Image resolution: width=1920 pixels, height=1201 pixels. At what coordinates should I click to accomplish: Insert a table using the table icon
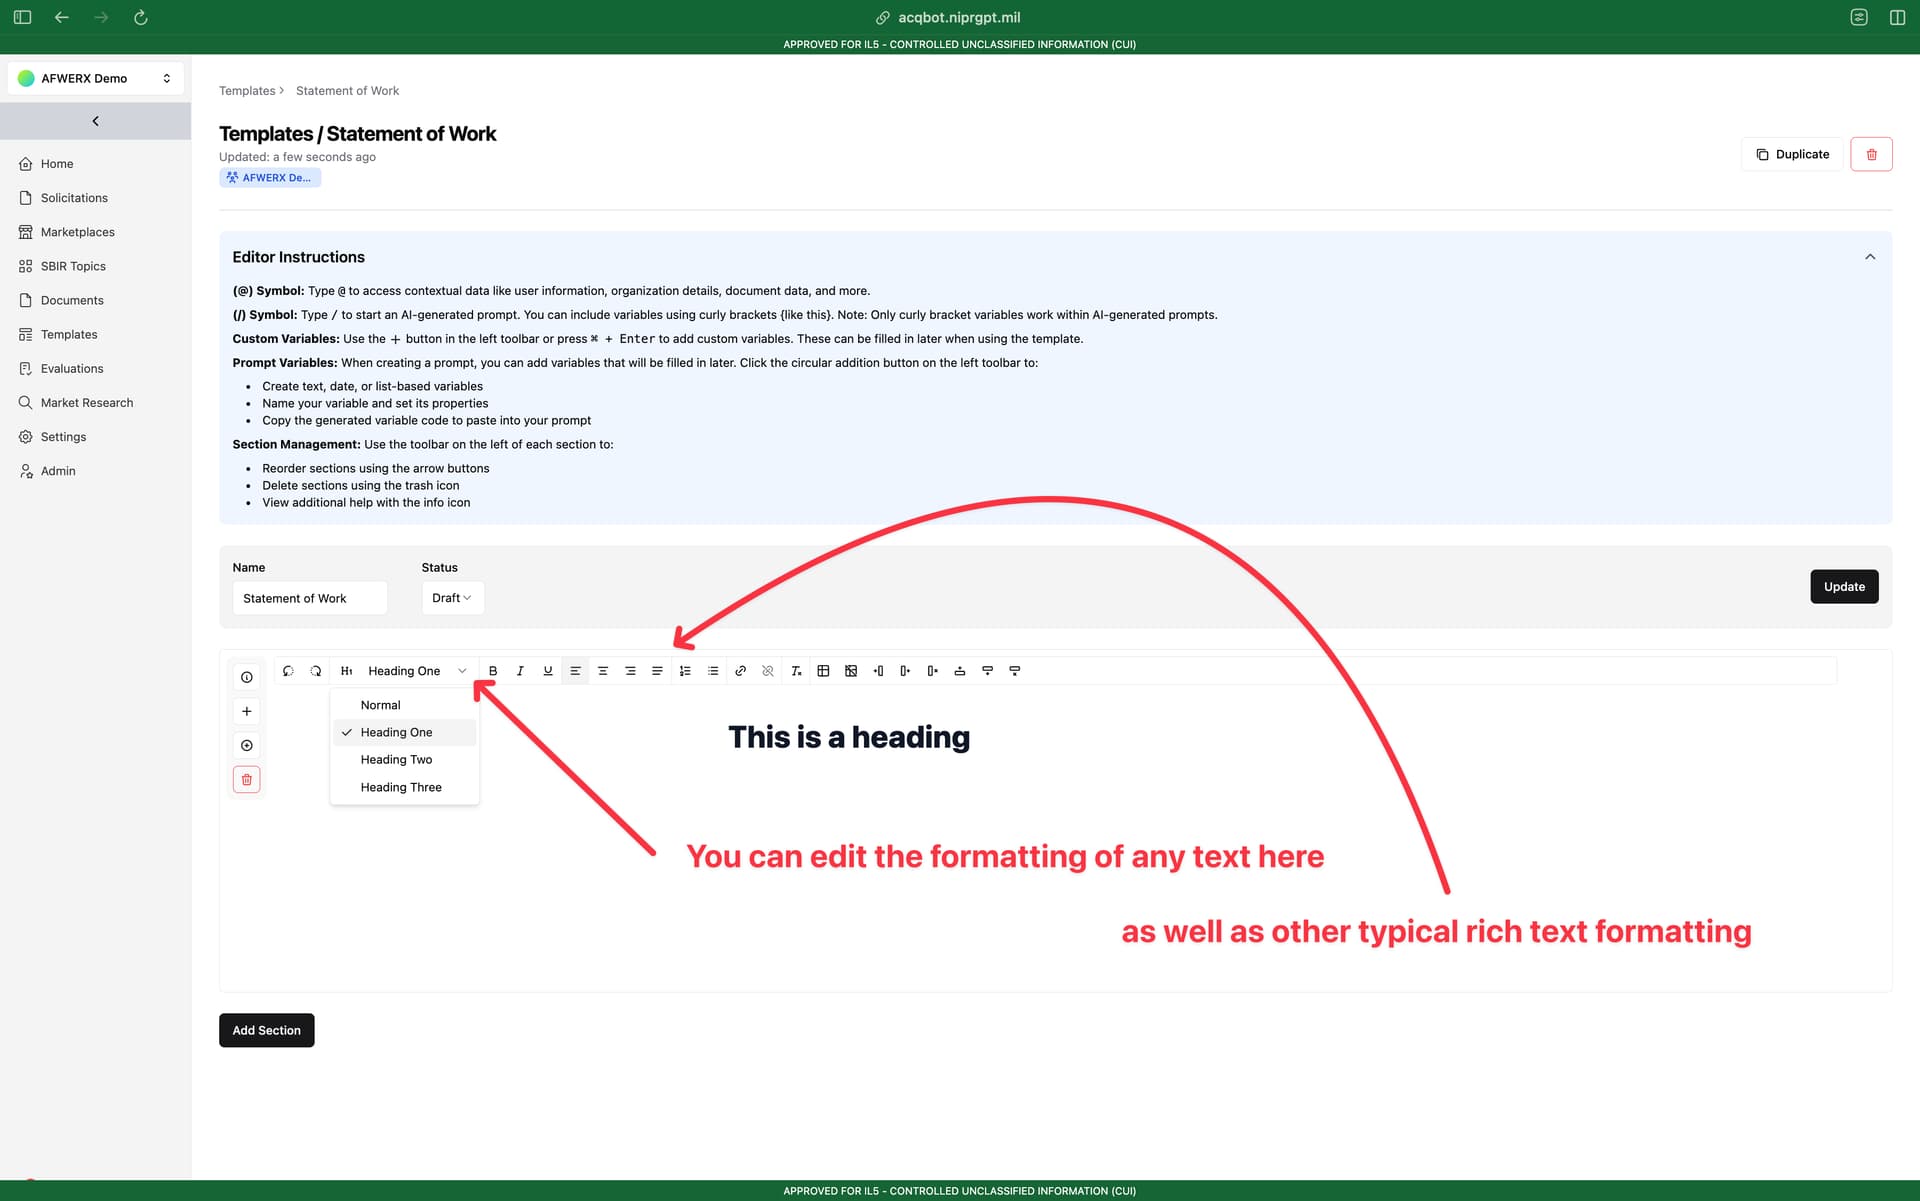[823, 671]
